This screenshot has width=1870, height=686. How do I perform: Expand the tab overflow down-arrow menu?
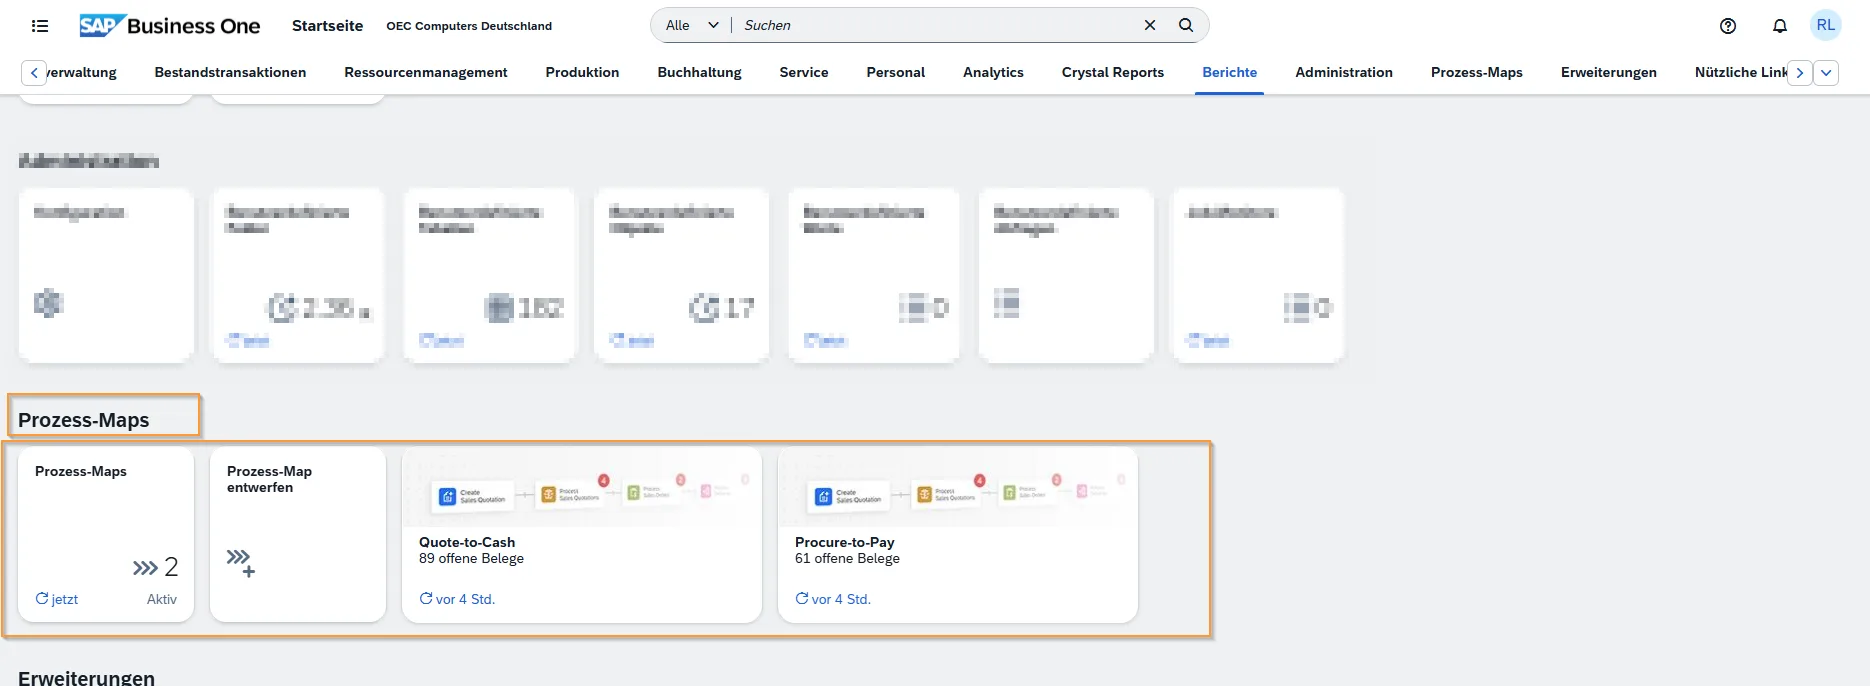(x=1826, y=73)
